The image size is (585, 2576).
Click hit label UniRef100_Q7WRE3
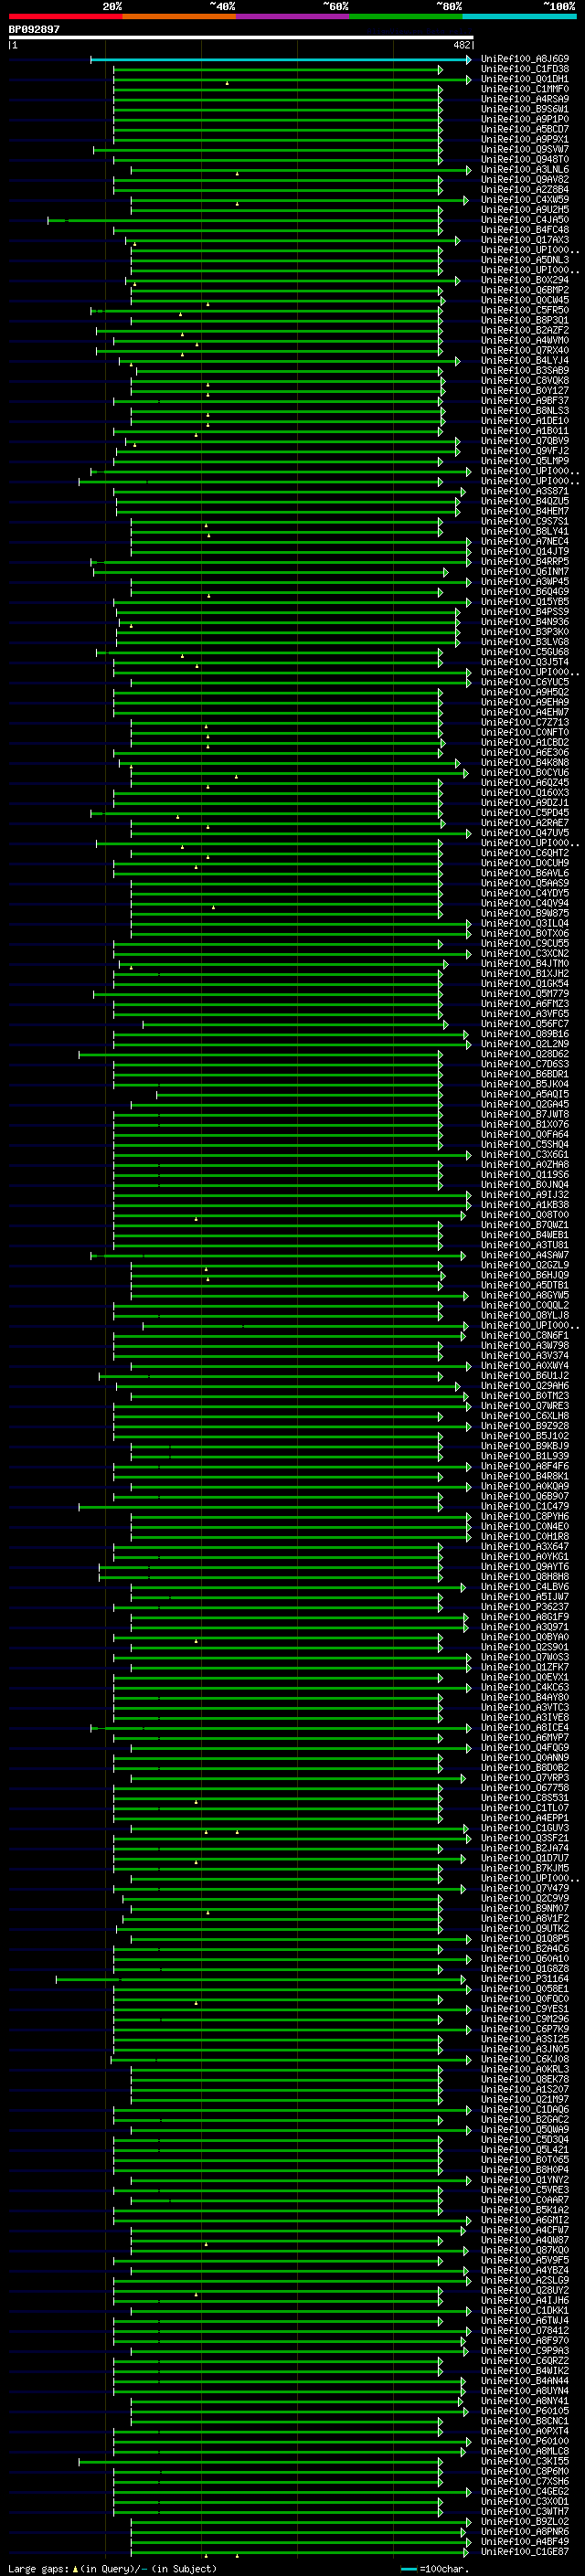(x=525, y=1406)
